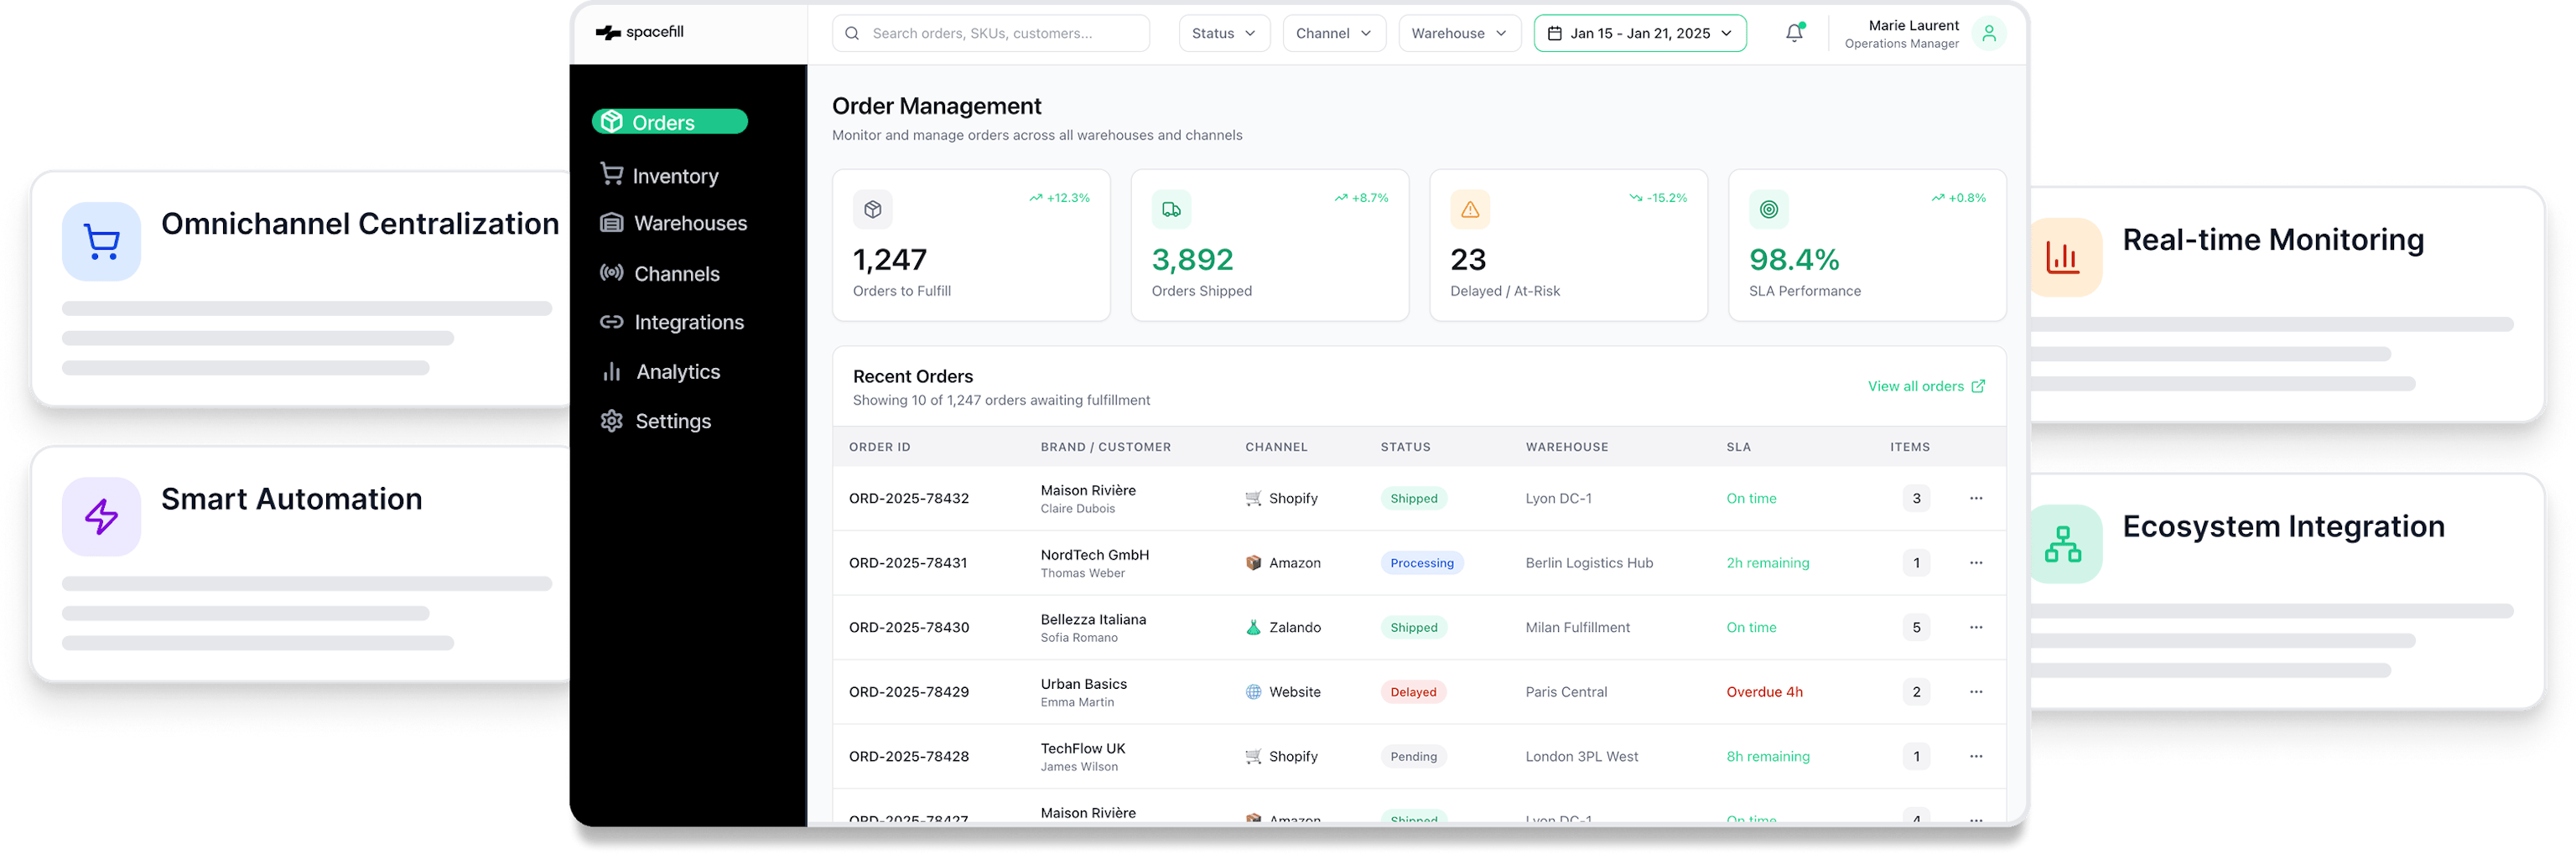Open the Jan 15 - Jan 21 date range picker
The height and width of the screenshot is (854, 2576).
[x=1639, y=33]
